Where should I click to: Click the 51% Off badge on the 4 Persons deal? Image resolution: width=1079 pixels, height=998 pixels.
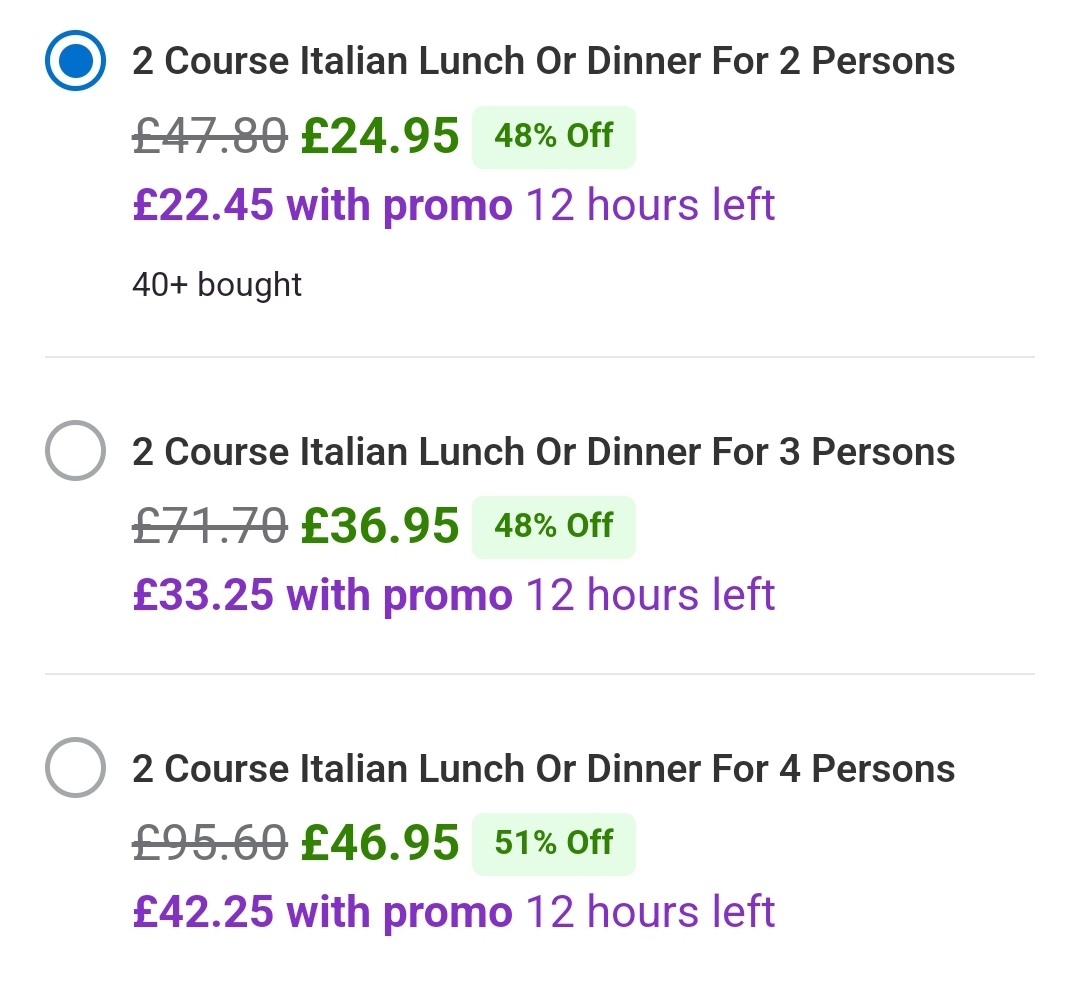point(554,843)
